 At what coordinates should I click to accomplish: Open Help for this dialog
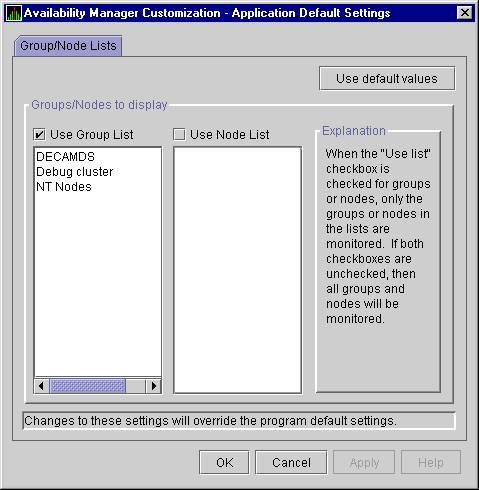click(x=431, y=462)
